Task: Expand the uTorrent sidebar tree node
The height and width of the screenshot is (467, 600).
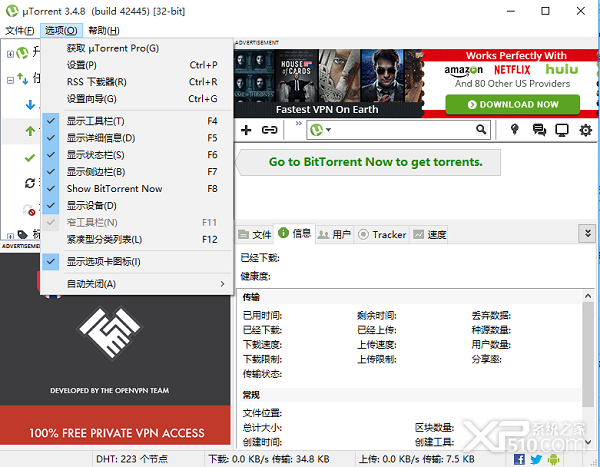Action: coord(10,54)
